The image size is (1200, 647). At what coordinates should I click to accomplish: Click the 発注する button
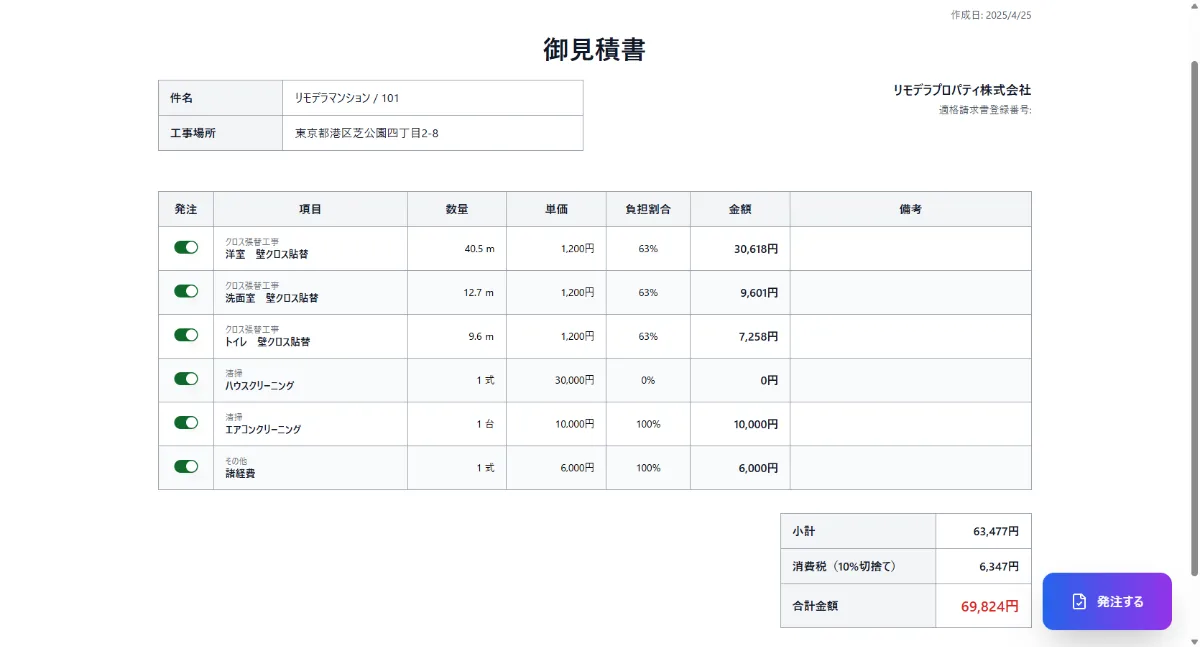pos(1107,601)
